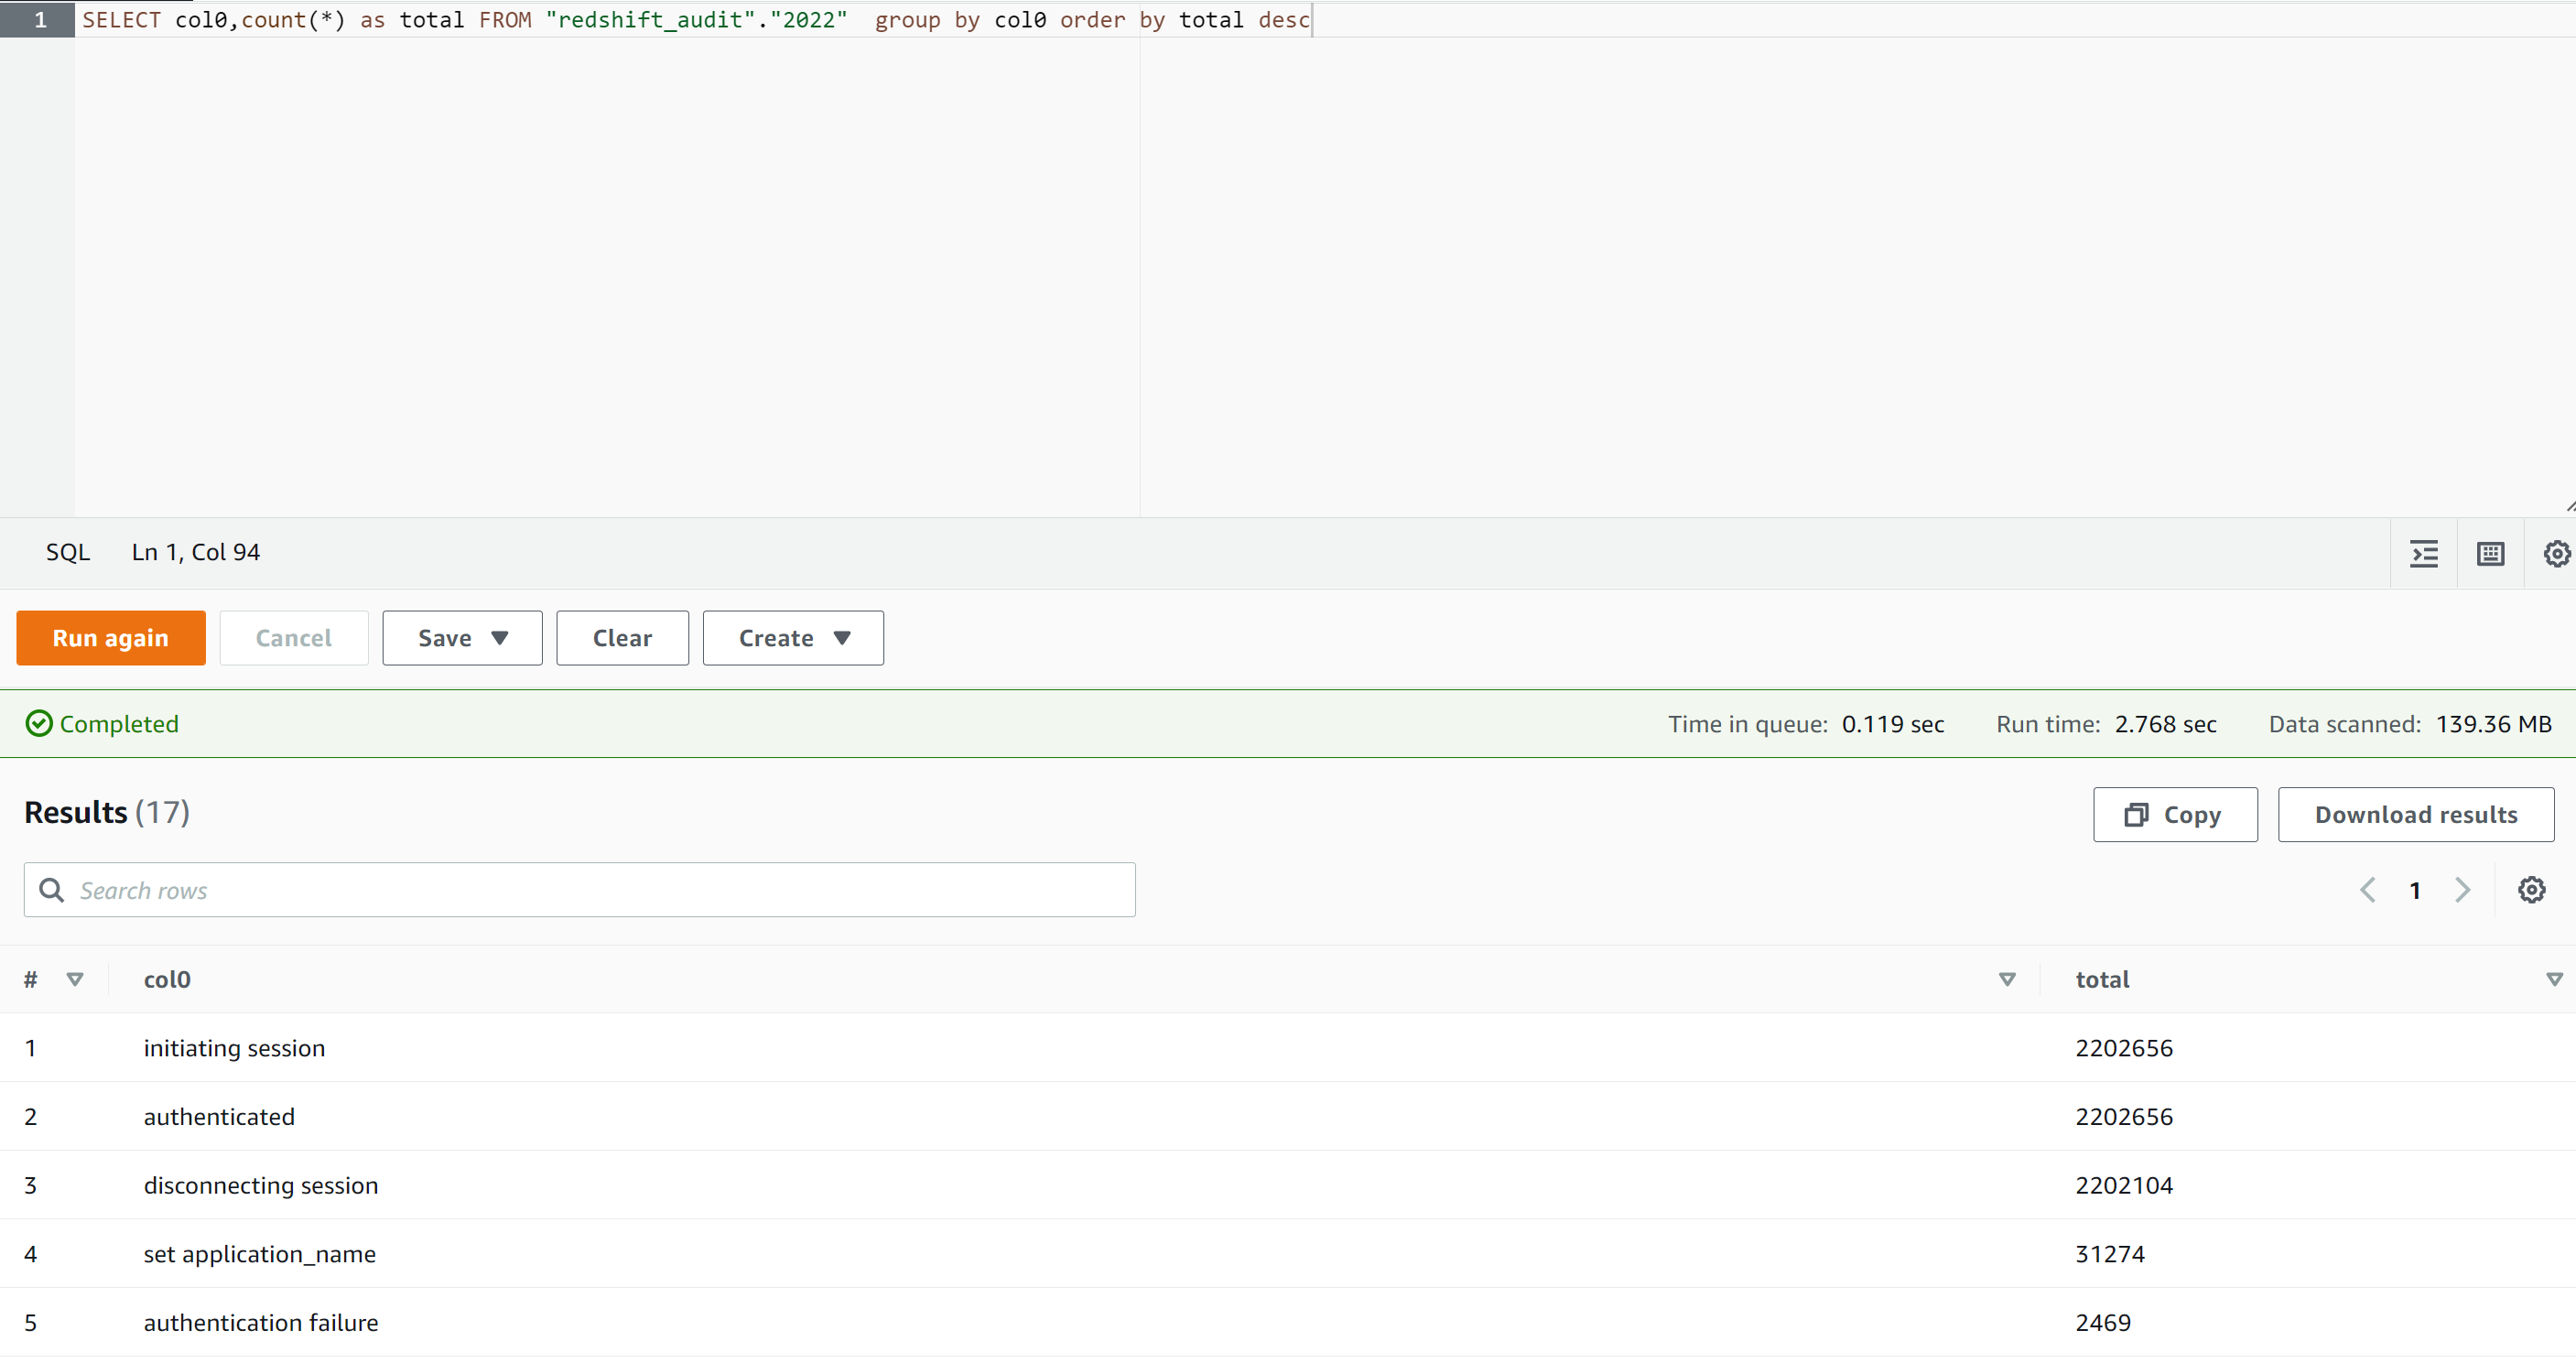2576x1363 pixels.
Task: Open the Create dropdown menu
Action: click(x=792, y=638)
